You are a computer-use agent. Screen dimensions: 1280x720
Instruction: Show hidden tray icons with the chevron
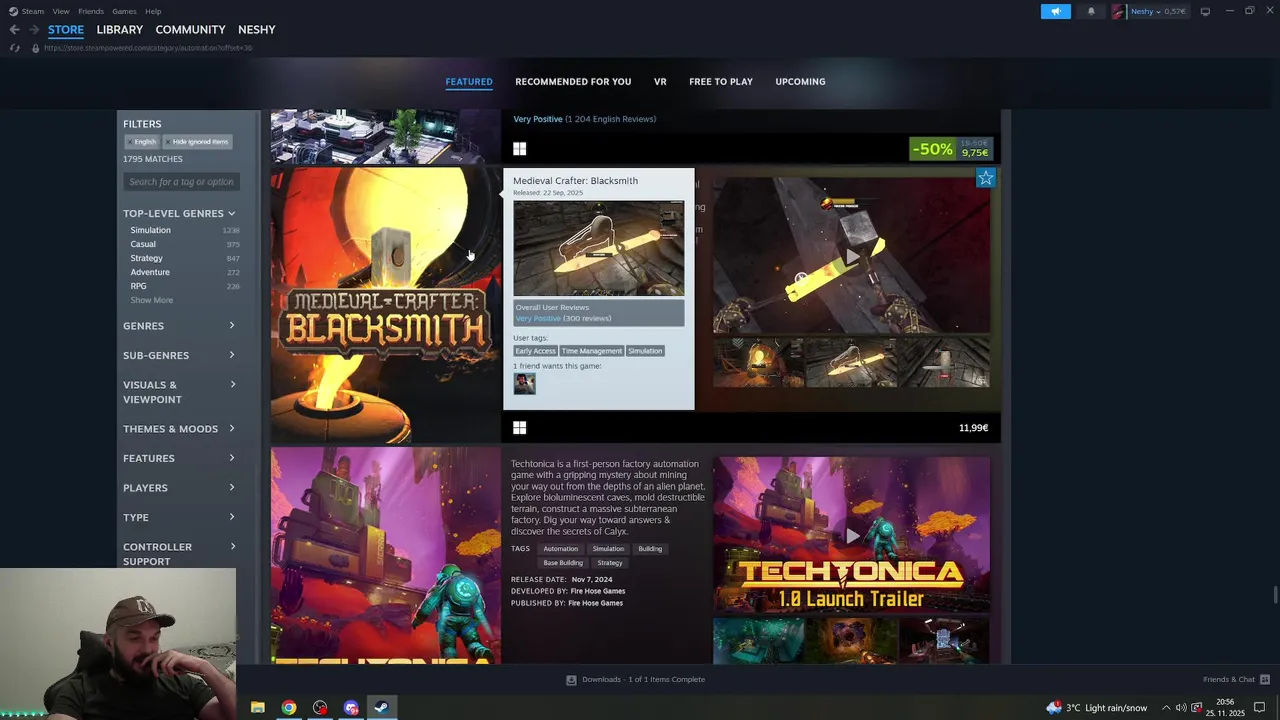tap(1165, 708)
